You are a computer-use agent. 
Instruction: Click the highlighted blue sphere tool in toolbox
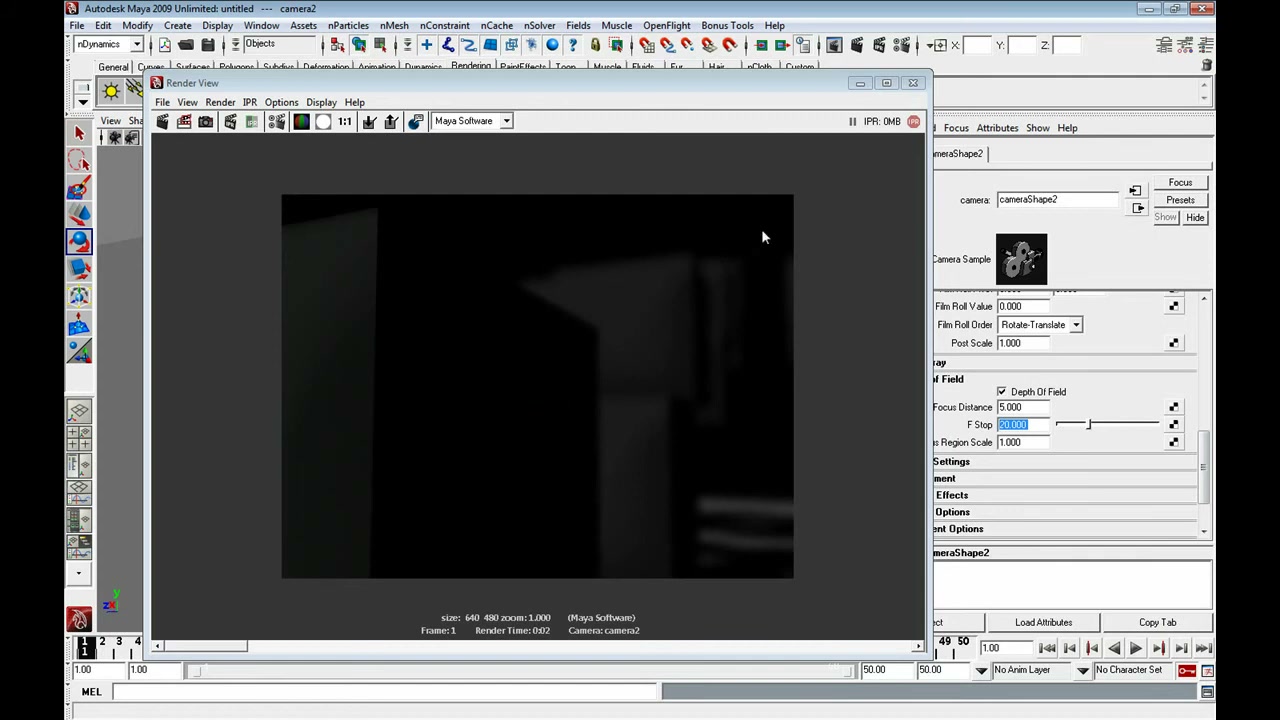click(x=79, y=241)
